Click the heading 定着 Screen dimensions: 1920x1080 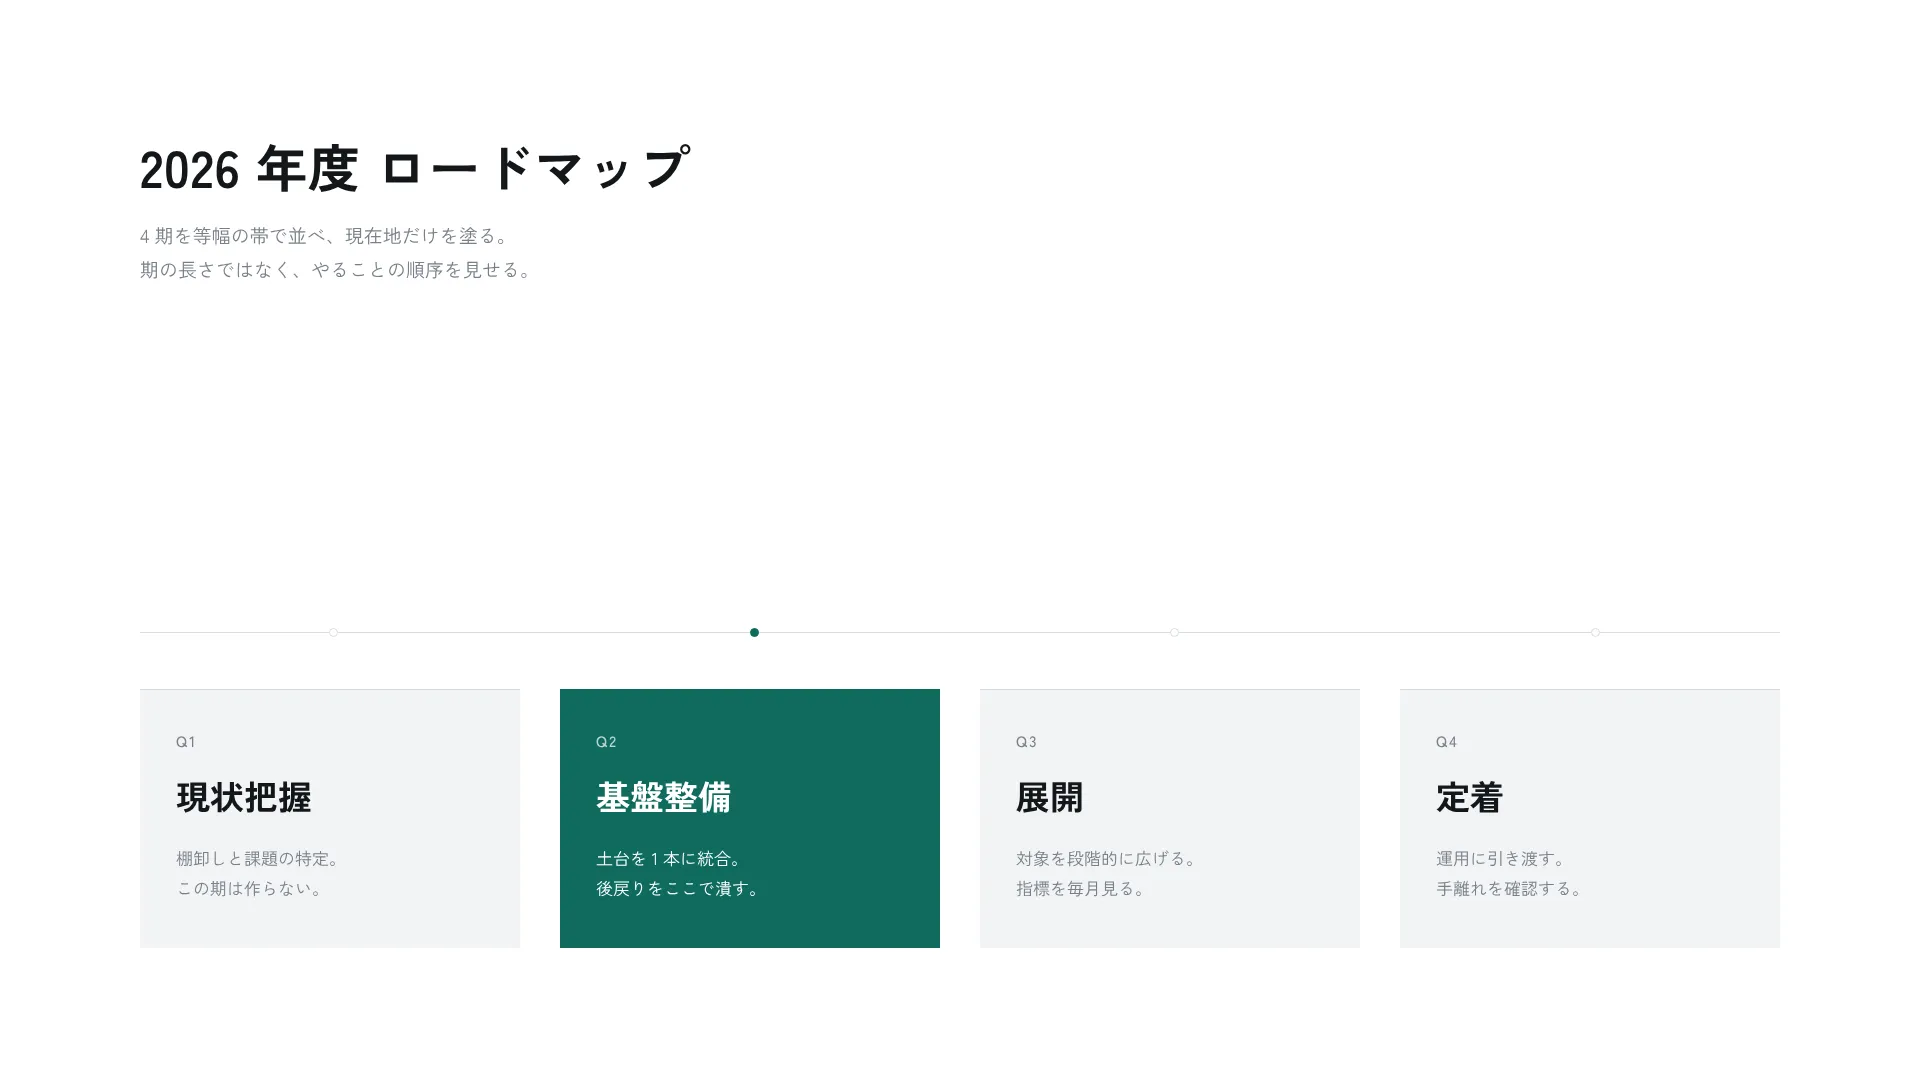pos(1470,798)
